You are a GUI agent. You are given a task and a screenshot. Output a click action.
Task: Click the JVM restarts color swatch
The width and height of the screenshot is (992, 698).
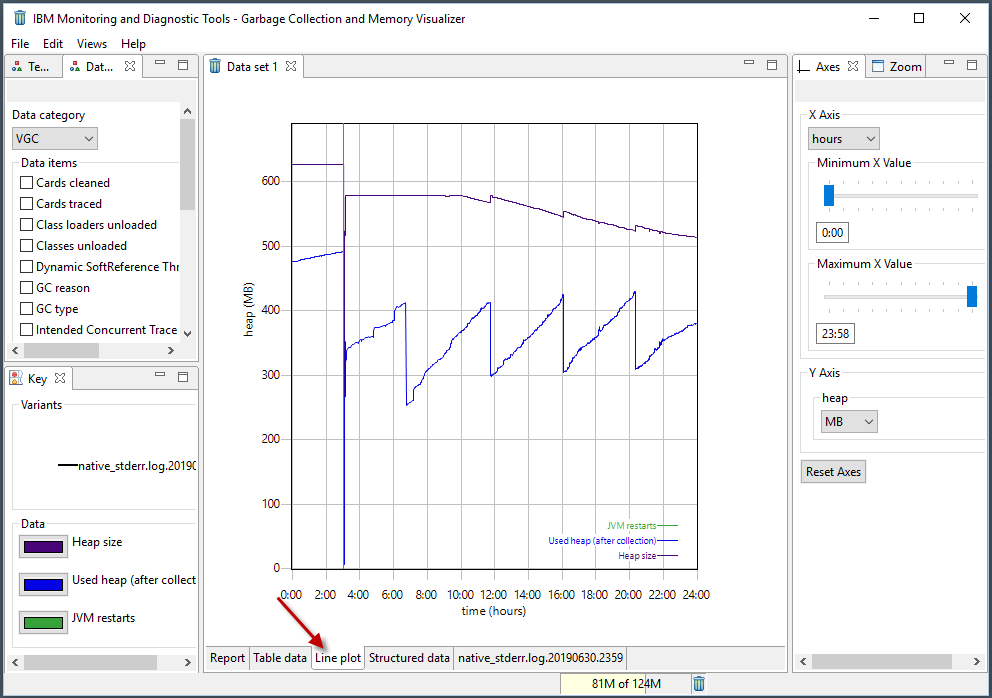(43, 623)
